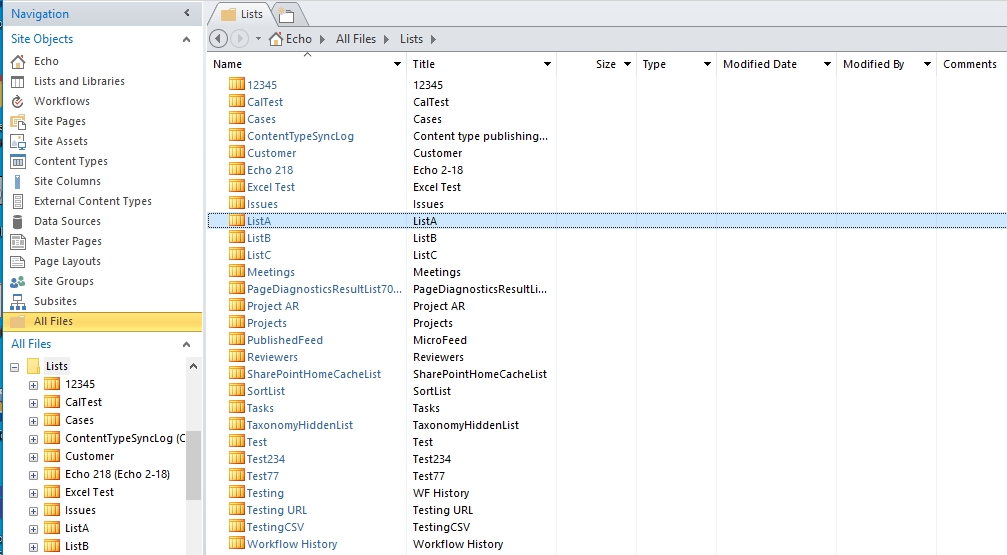This screenshot has height=555, width=1007.
Task: Open a new tab
Action: pos(286,15)
